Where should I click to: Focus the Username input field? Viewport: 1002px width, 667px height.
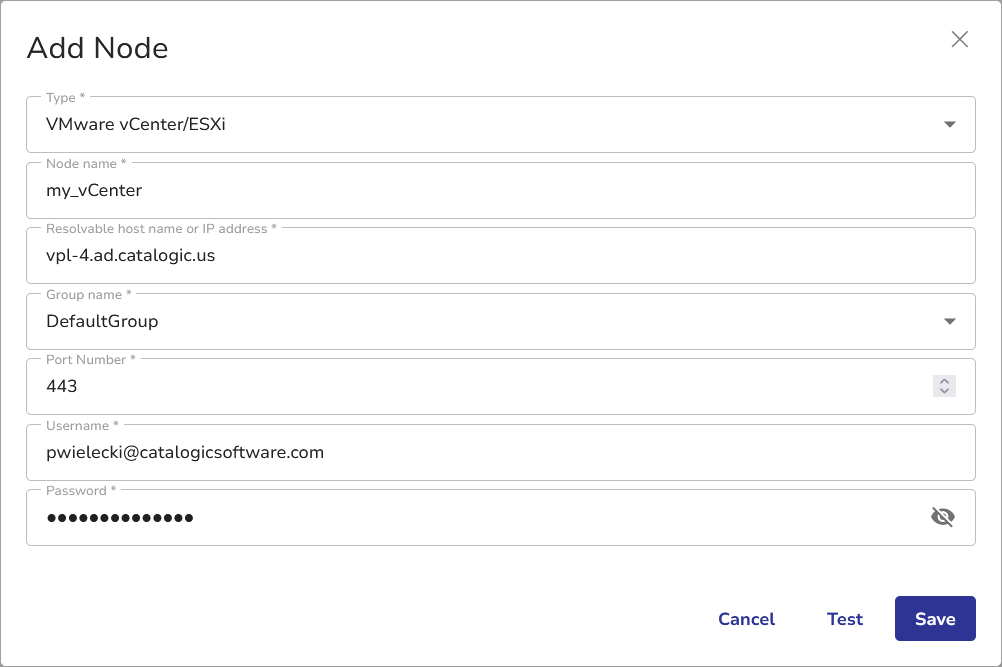pyautogui.click(x=480, y=452)
